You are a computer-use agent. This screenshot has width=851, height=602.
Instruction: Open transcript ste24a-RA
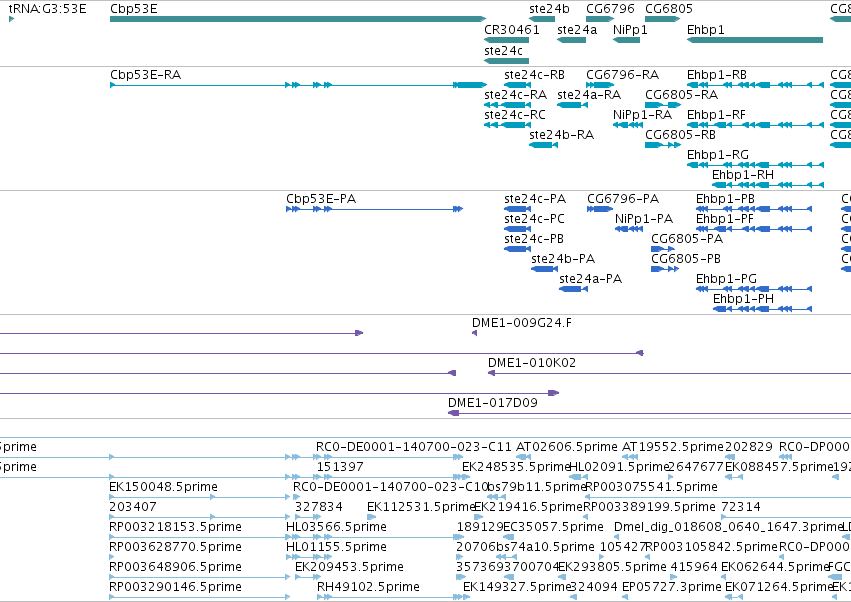[572, 105]
